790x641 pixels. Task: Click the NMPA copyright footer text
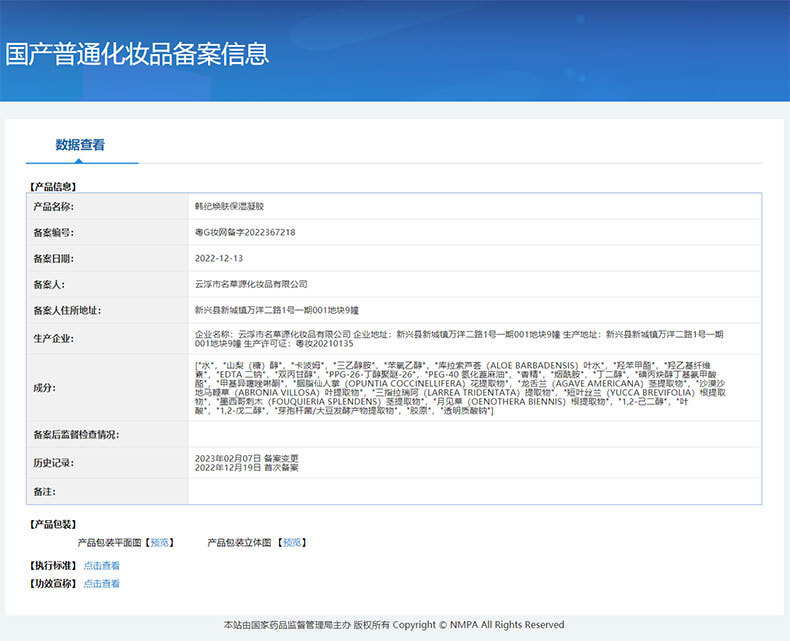click(x=394, y=625)
